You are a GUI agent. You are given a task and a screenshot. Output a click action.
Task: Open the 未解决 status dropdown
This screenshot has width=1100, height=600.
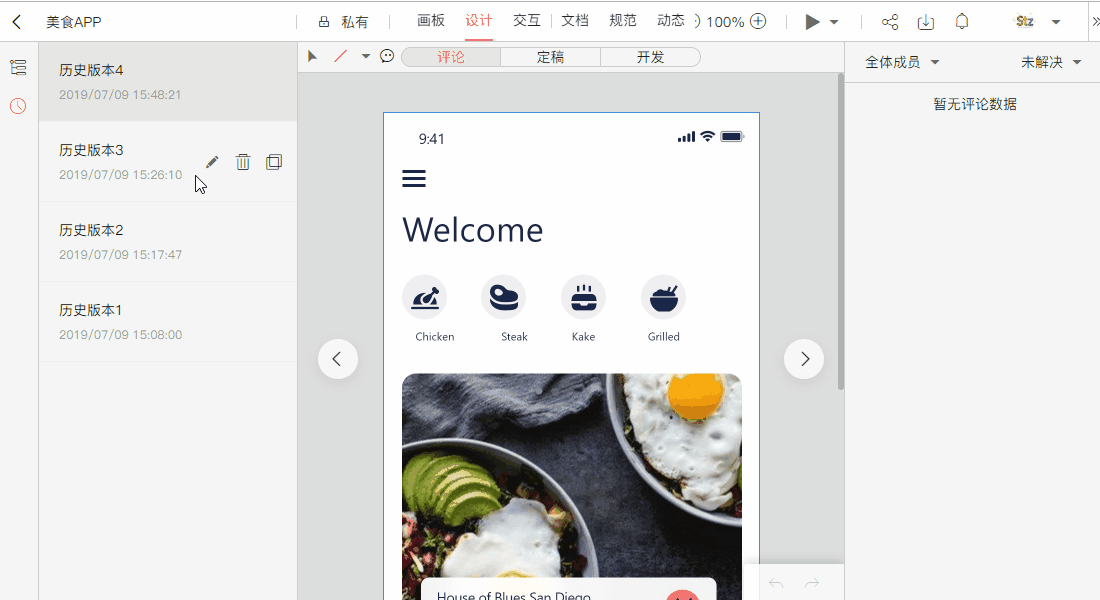pyautogui.click(x=1051, y=62)
